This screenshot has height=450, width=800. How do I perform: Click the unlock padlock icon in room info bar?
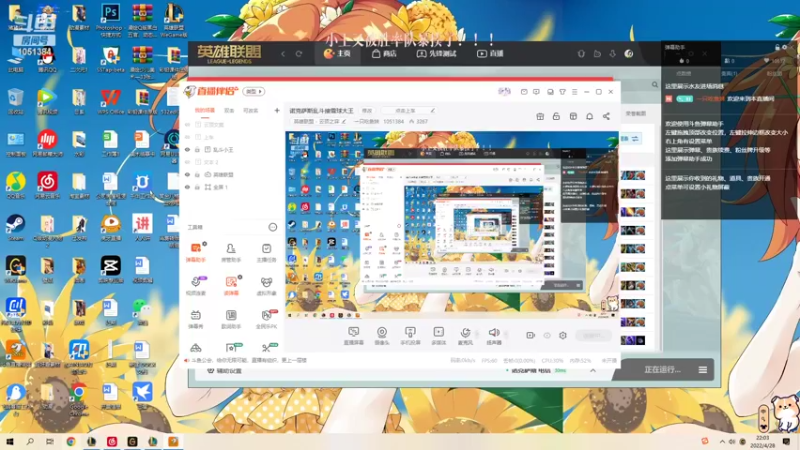(x=556, y=116)
